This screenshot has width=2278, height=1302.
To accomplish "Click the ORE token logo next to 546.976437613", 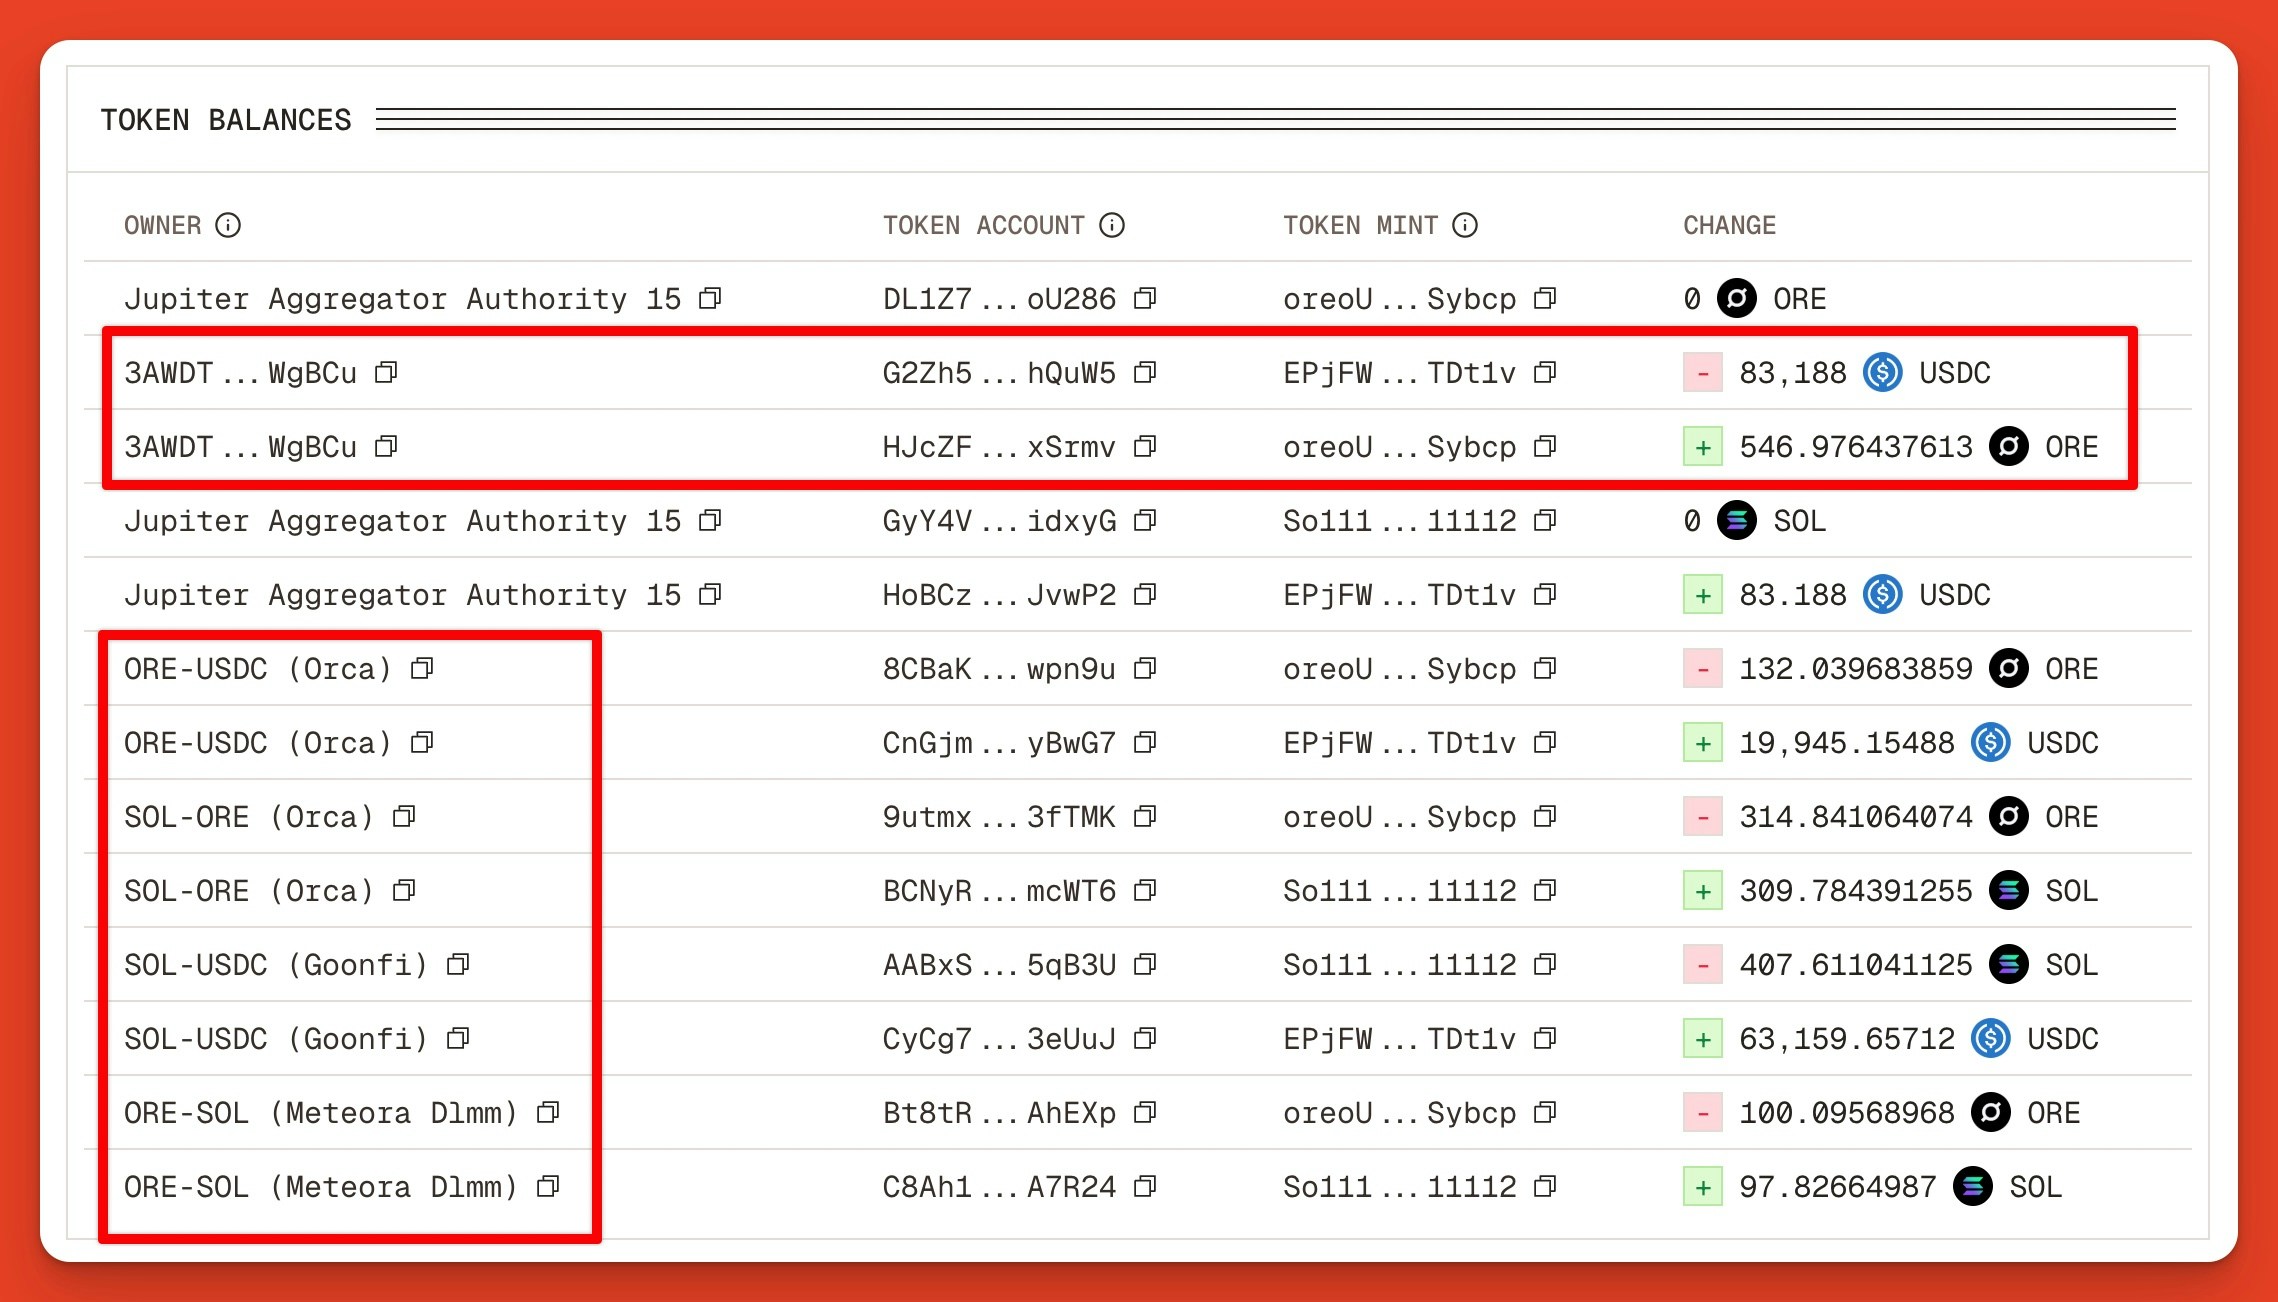I will [2007, 447].
